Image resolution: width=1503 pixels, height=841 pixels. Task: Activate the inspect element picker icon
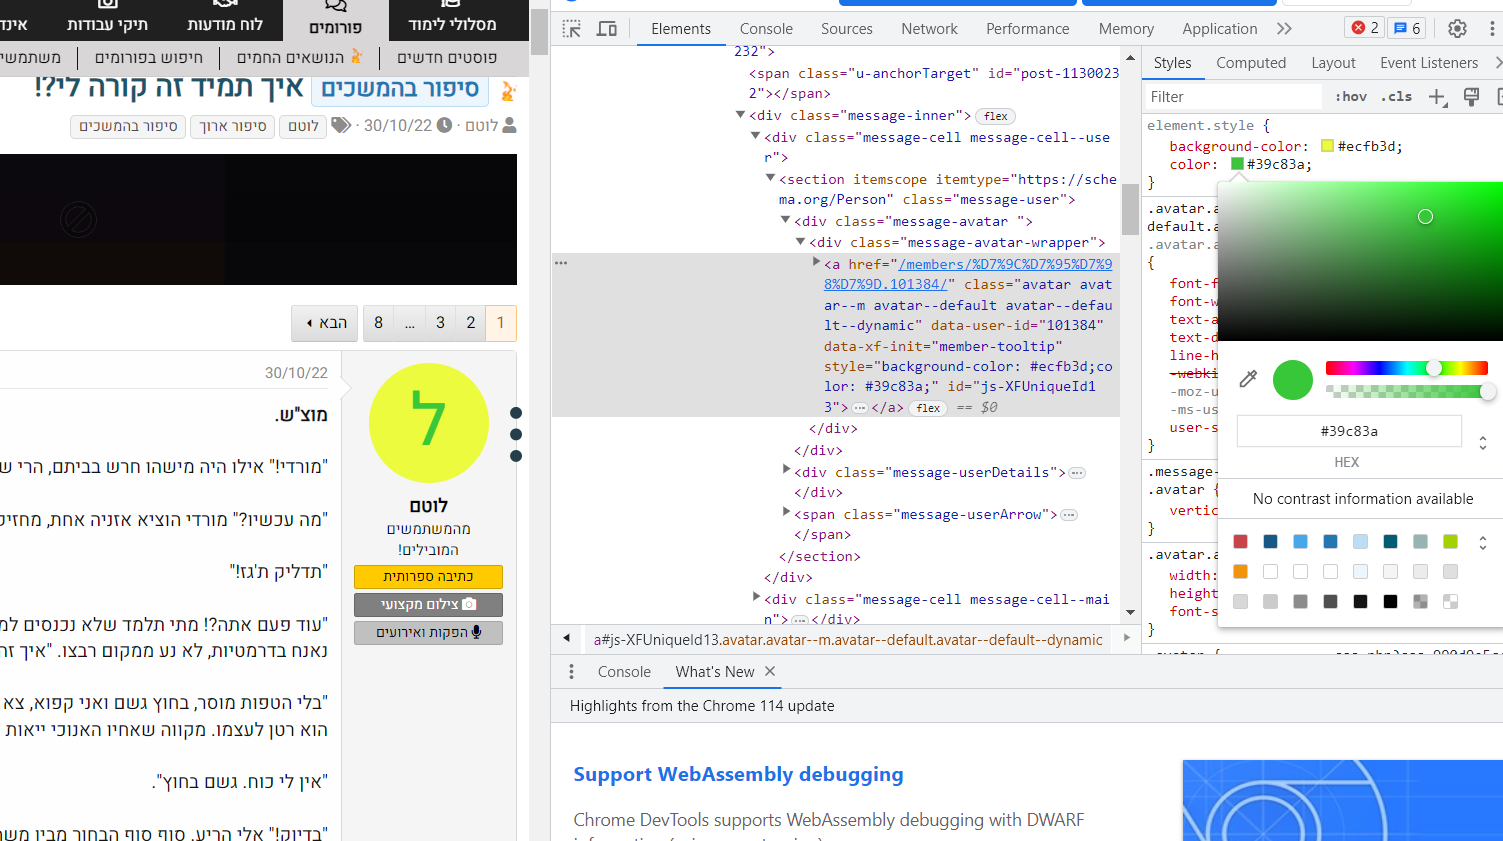pyautogui.click(x=572, y=29)
